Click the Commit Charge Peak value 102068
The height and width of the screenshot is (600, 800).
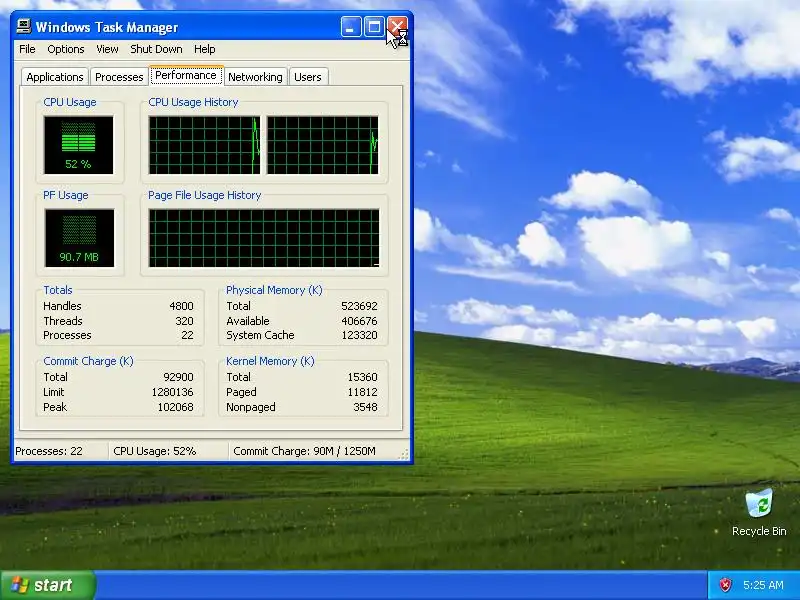click(176, 407)
